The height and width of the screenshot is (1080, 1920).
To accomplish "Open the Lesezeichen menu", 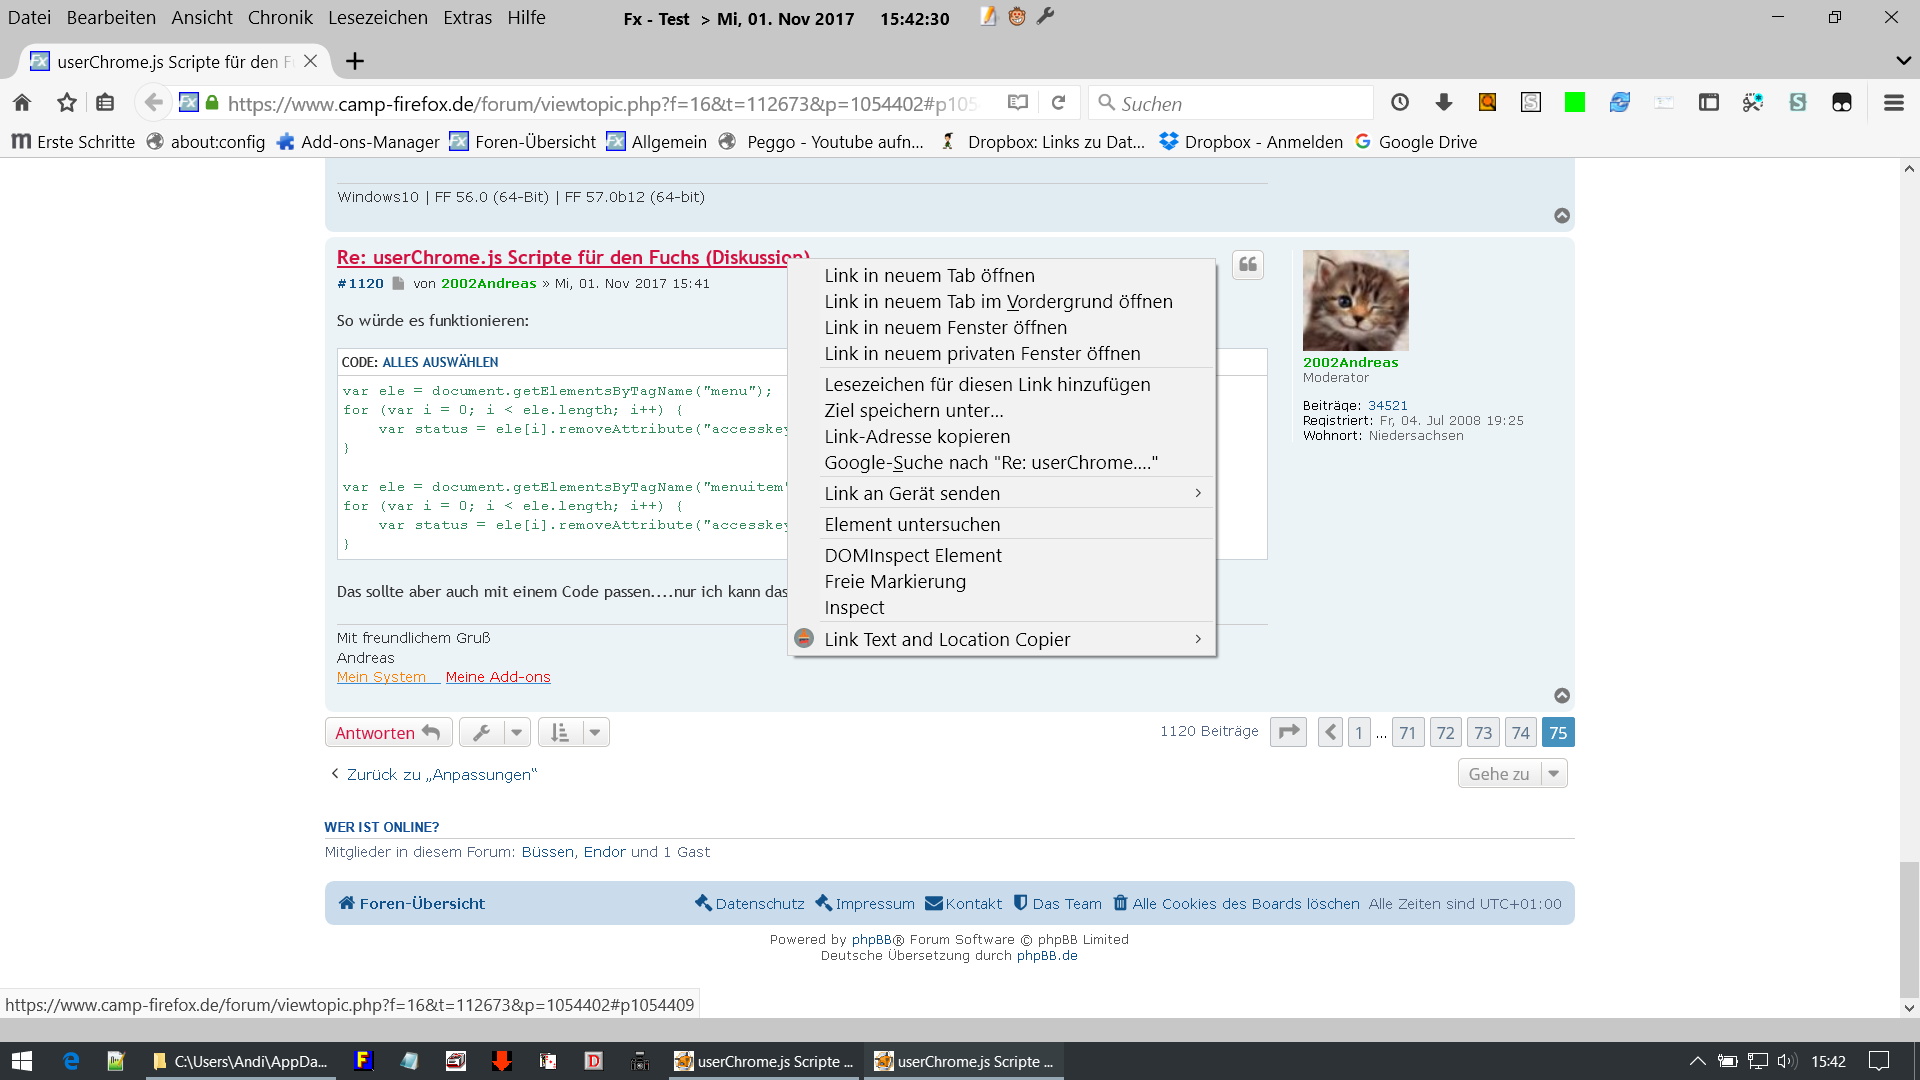I will click(x=377, y=18).
